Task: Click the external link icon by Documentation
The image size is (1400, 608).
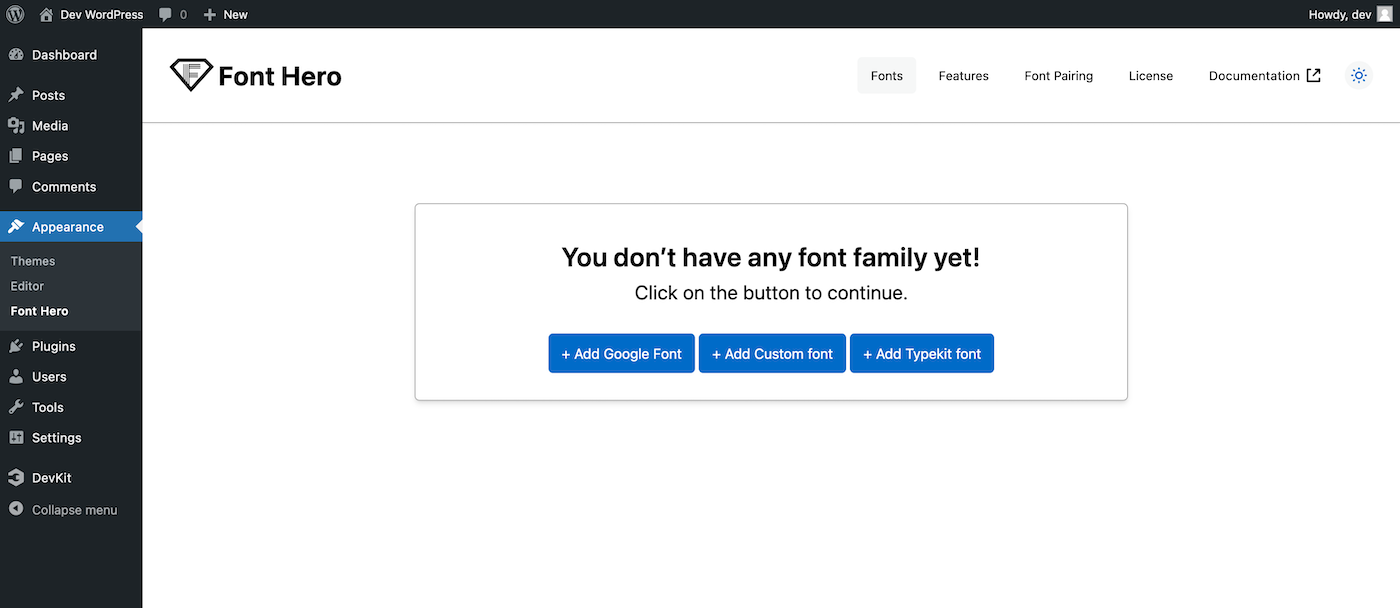Action: tap(1314, 75)
